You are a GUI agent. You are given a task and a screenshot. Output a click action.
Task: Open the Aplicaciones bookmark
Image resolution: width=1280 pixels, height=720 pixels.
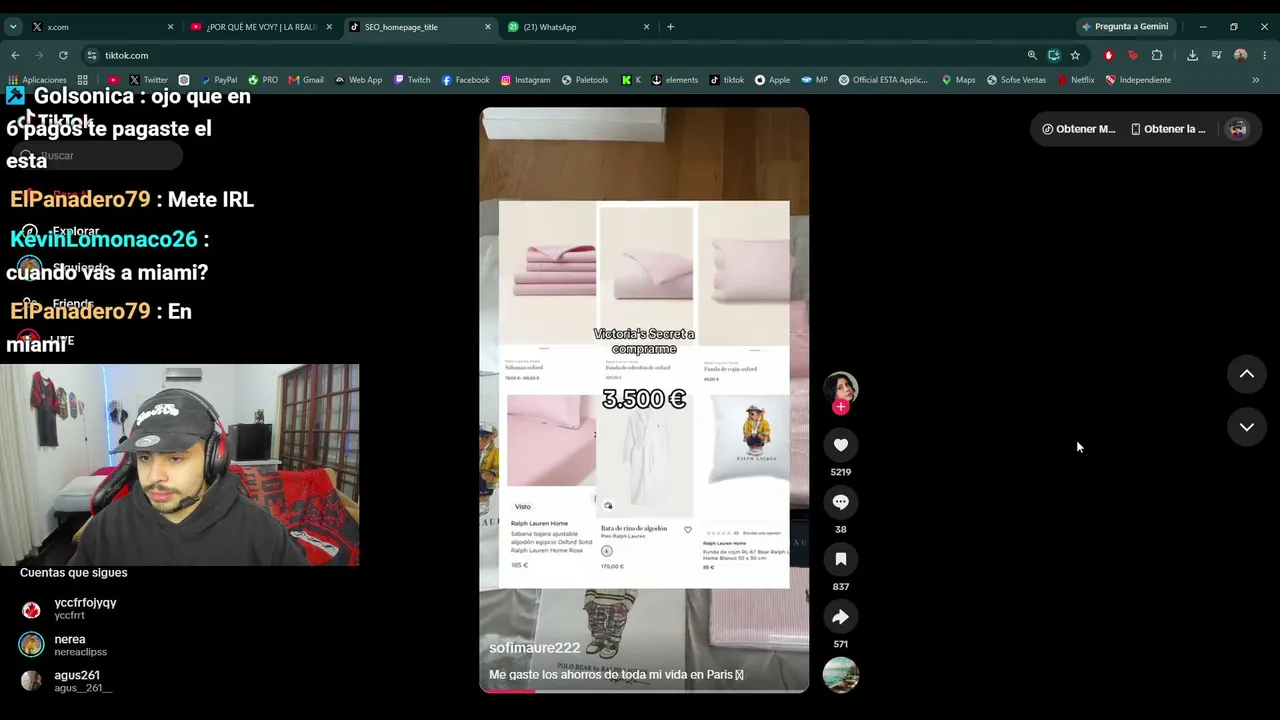[x=37, y=80]
